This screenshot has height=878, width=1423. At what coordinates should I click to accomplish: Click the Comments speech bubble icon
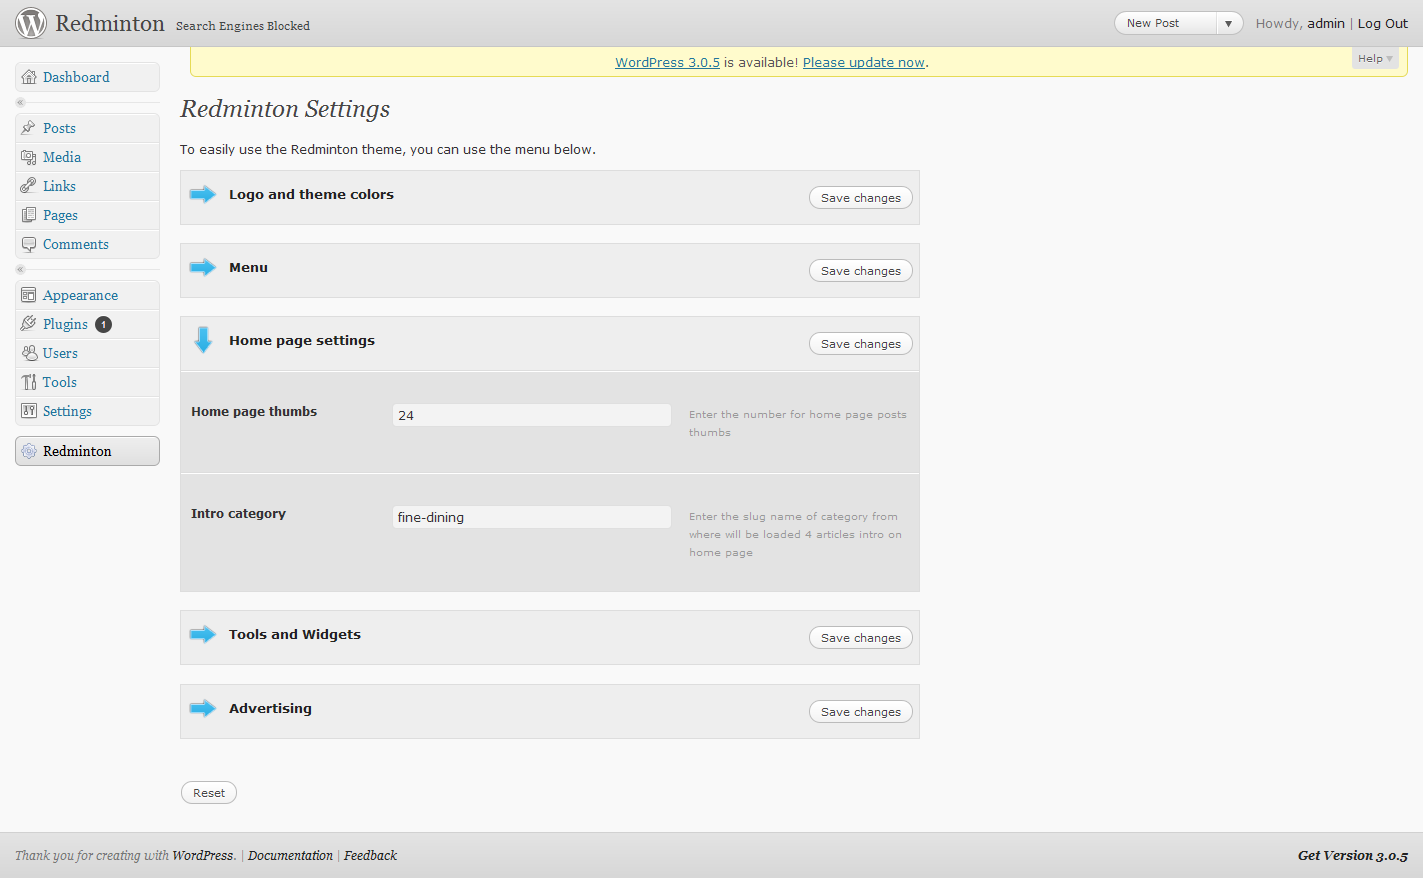[x=29, y=244]
